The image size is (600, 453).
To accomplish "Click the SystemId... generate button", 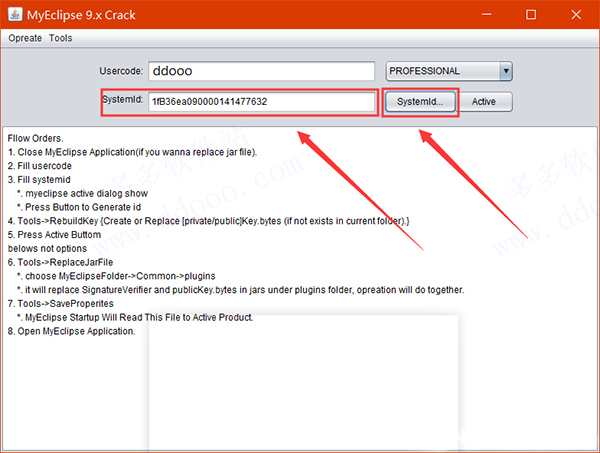I will (420, 102).
